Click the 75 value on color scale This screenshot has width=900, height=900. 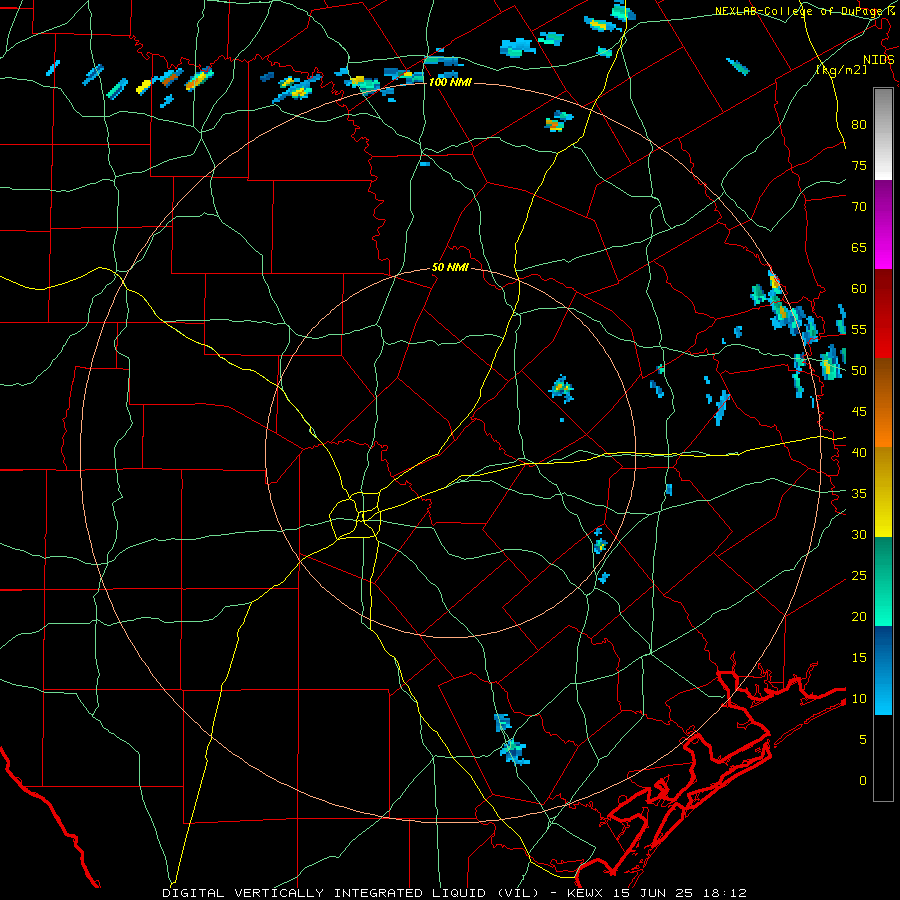[x=859, y=165]
